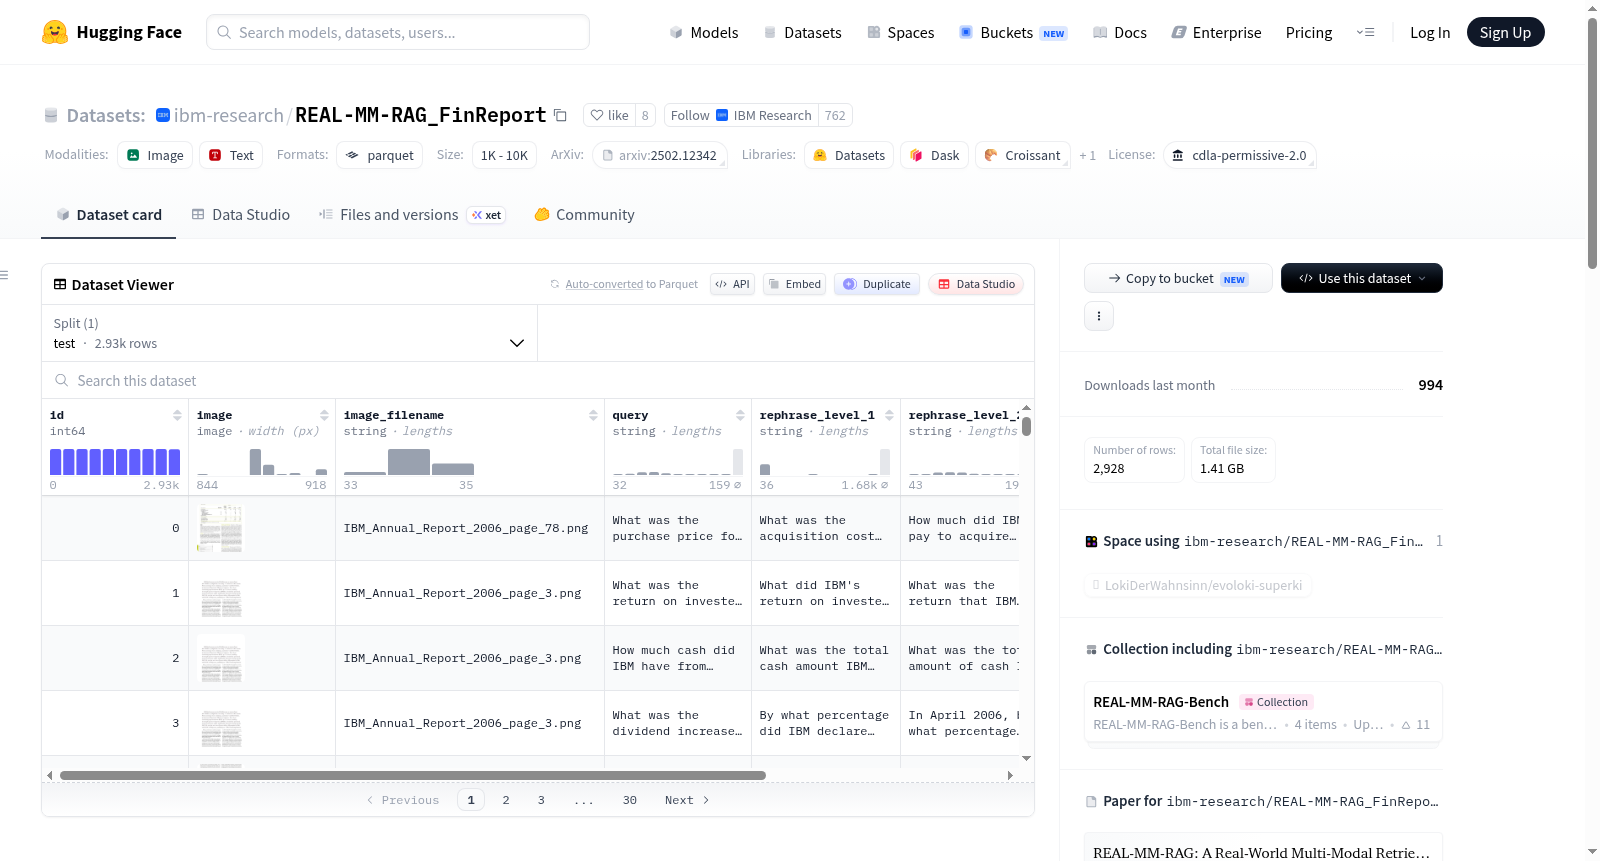Click the search magnifier in dataset viewer

tap(62, 380)
